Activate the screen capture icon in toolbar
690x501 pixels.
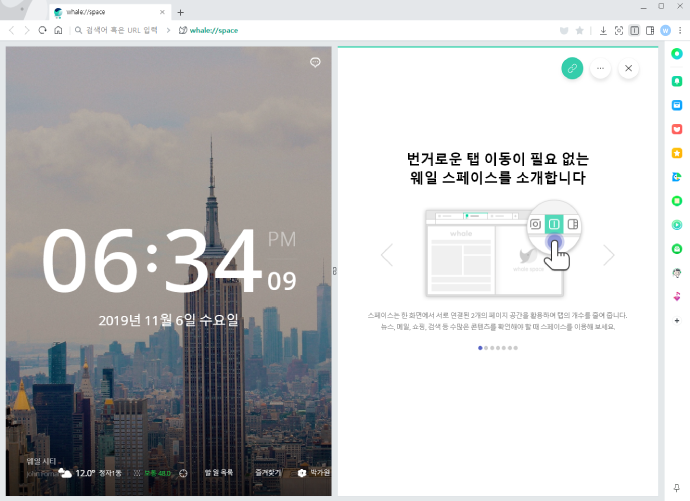point(619,30)
